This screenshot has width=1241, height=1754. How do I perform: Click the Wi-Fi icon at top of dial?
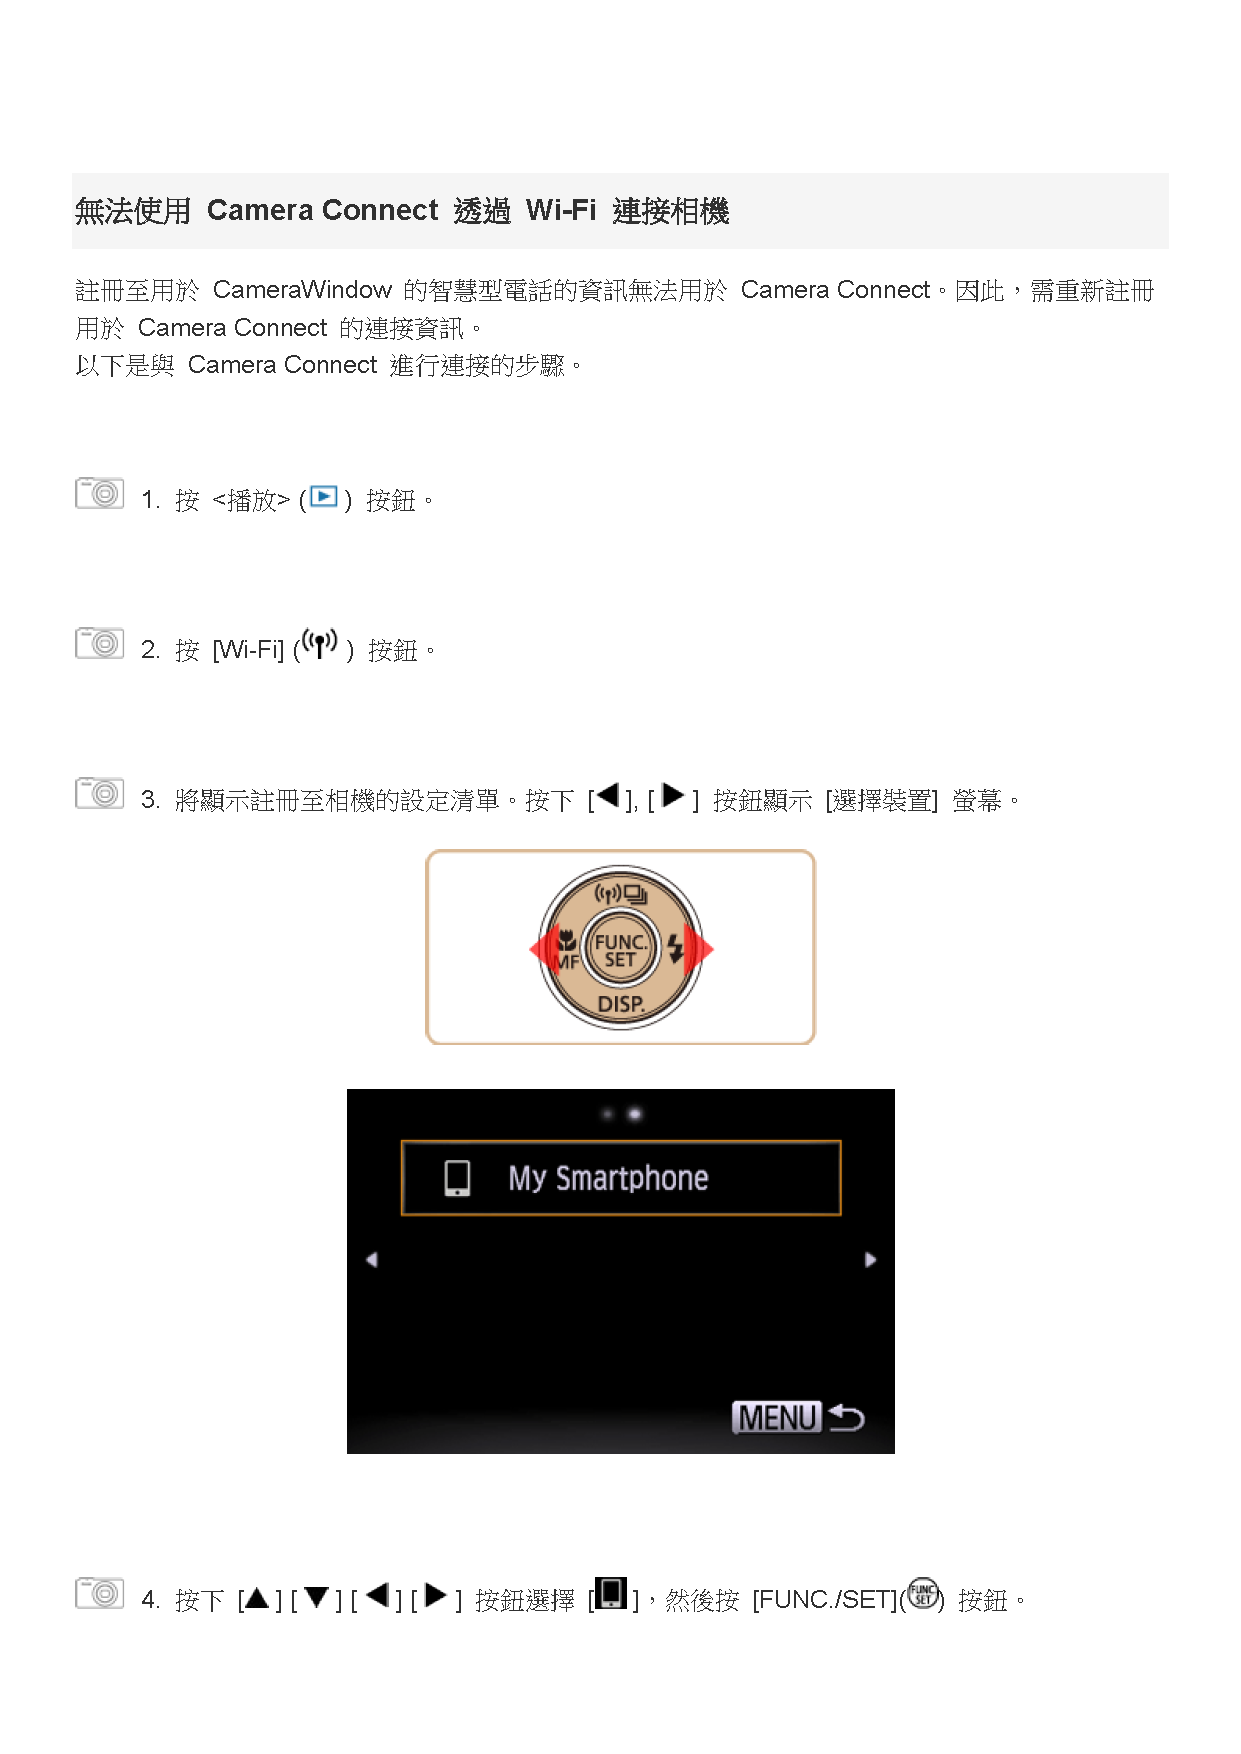(x=608, y=893)
